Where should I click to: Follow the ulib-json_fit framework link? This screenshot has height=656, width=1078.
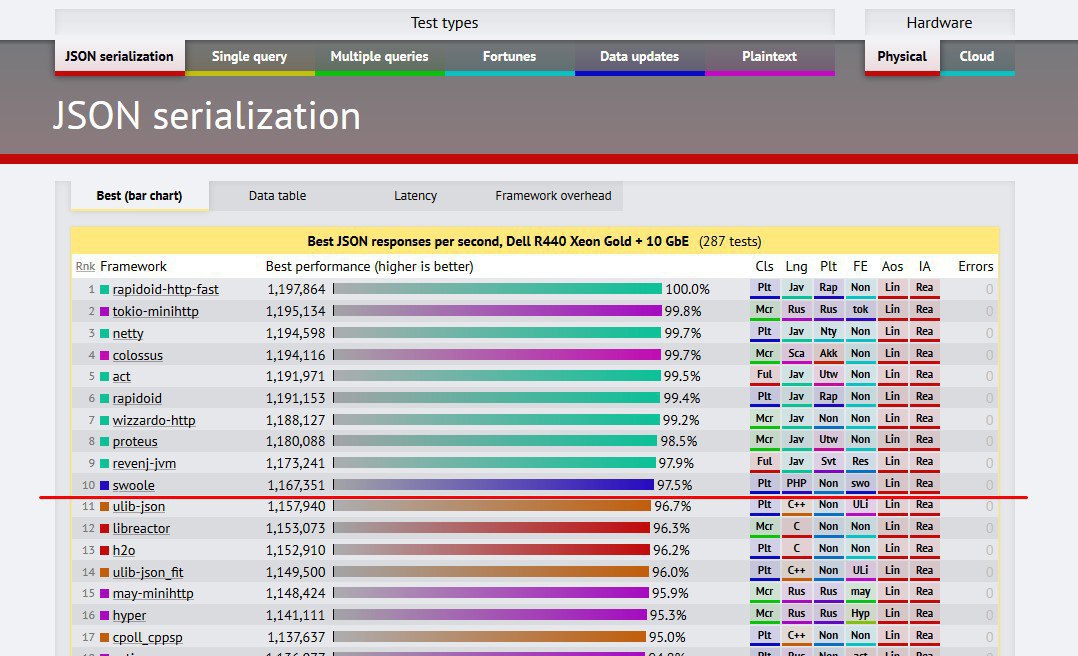tap(148, 572)
